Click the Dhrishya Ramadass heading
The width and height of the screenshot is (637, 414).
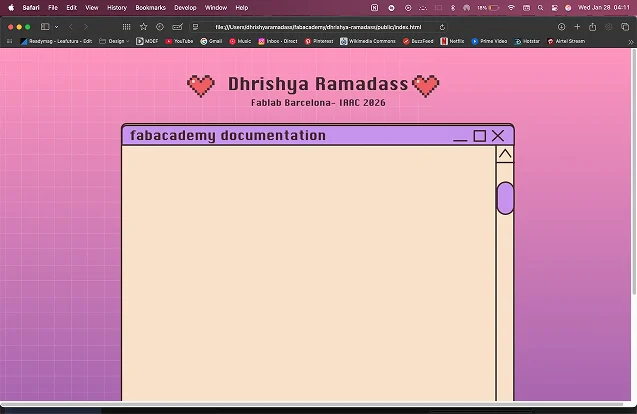click(318, 84)
